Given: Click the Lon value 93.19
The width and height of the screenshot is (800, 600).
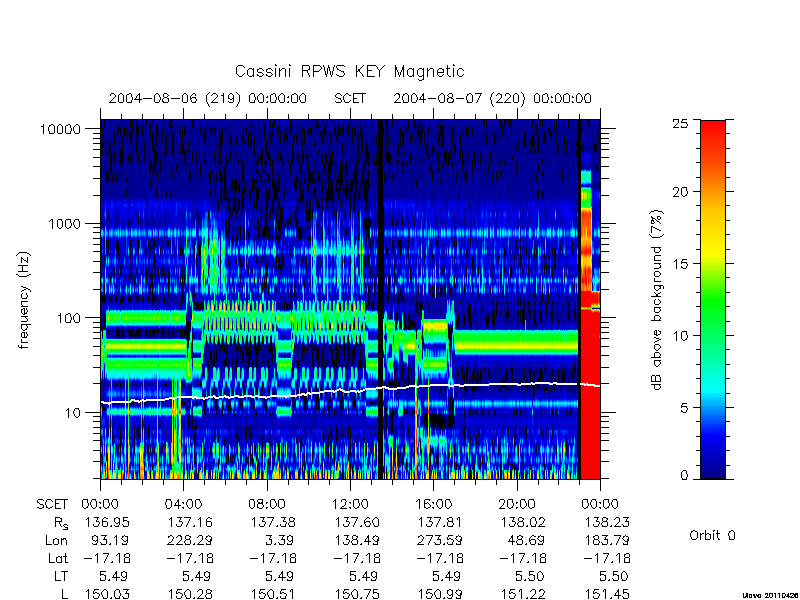Looking at the screenshot, I should pyautogui.click(x=110, y=540).
